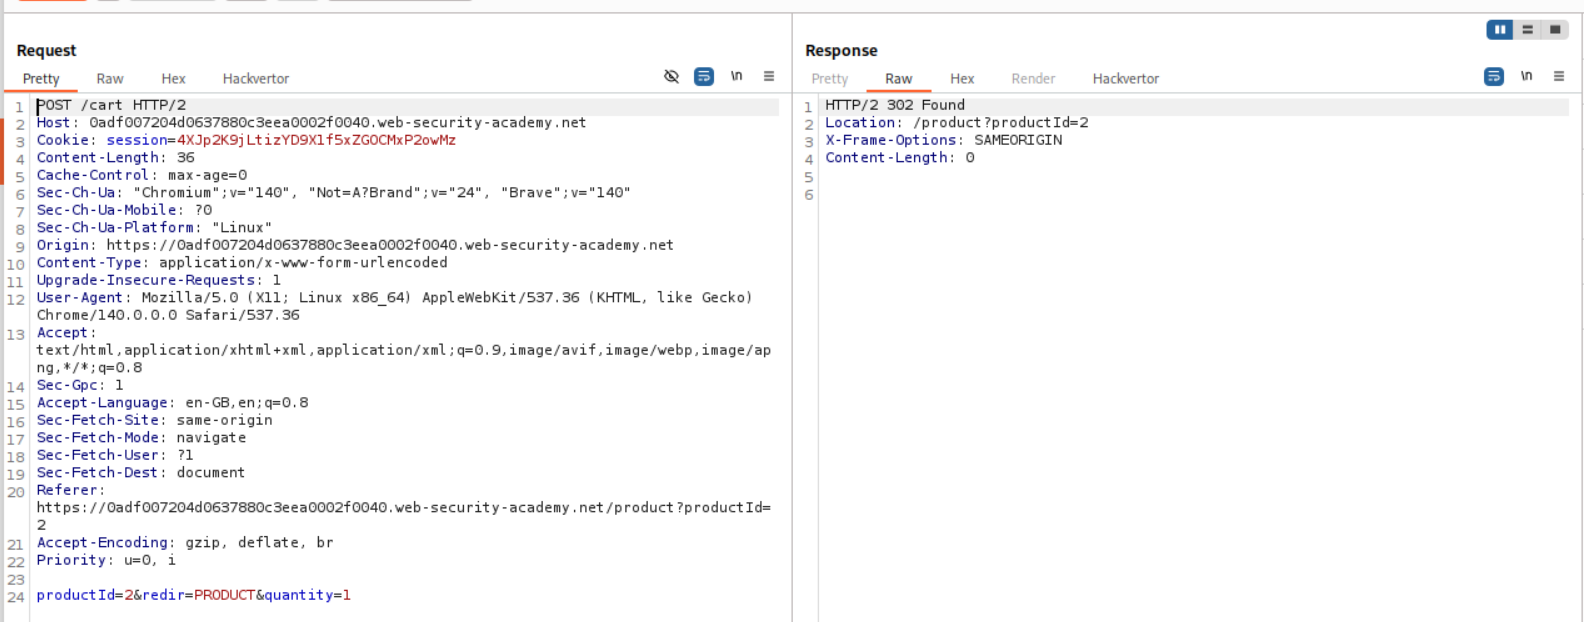Switch to the combined tabbed layout icon
This screenshot has width=1584, height=622.
1555,30
